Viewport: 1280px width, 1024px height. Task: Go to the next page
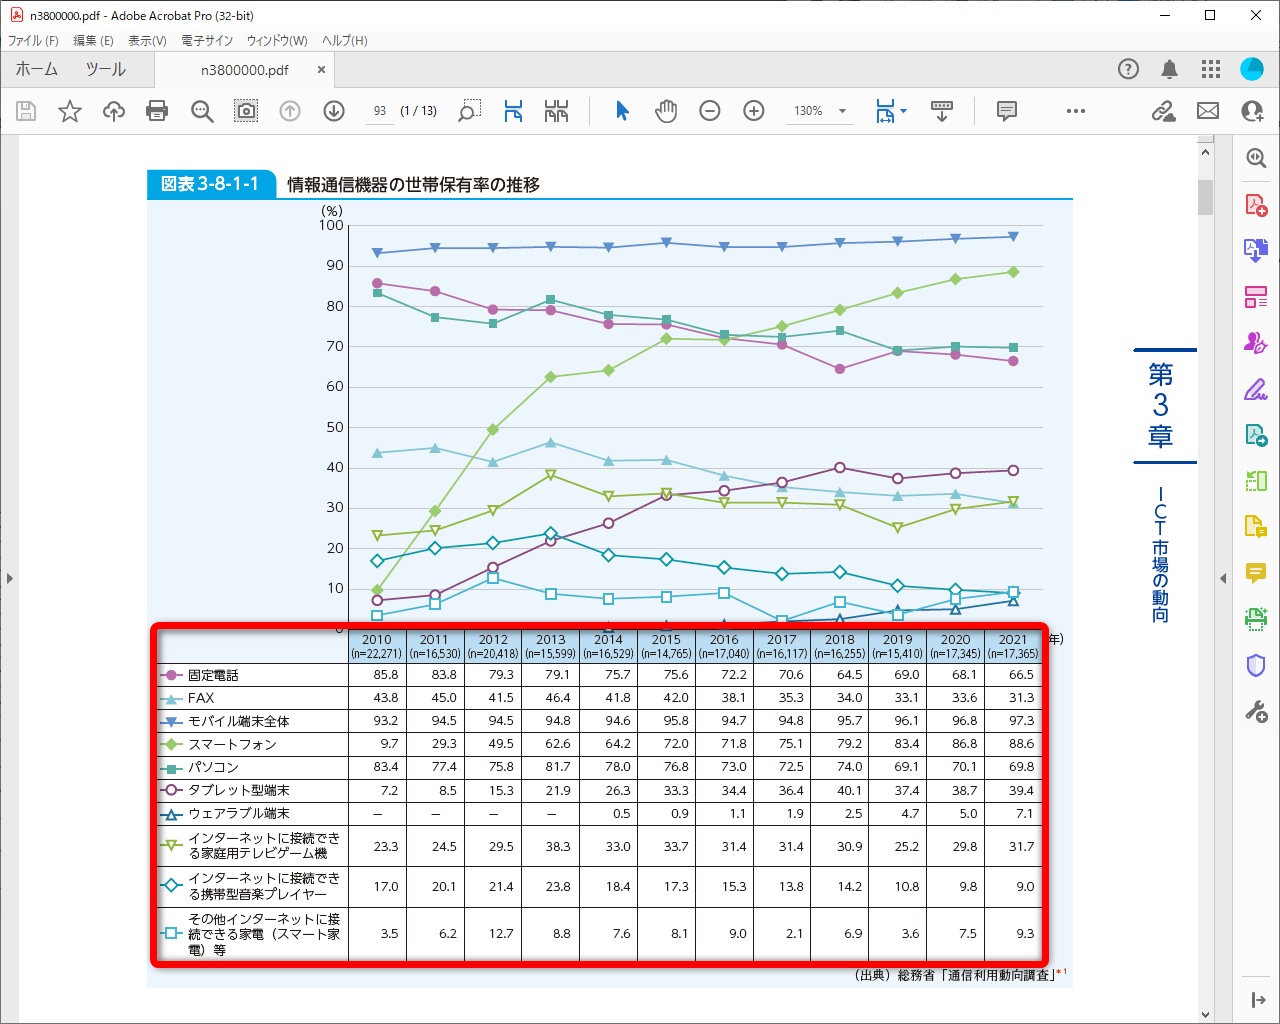334,111
